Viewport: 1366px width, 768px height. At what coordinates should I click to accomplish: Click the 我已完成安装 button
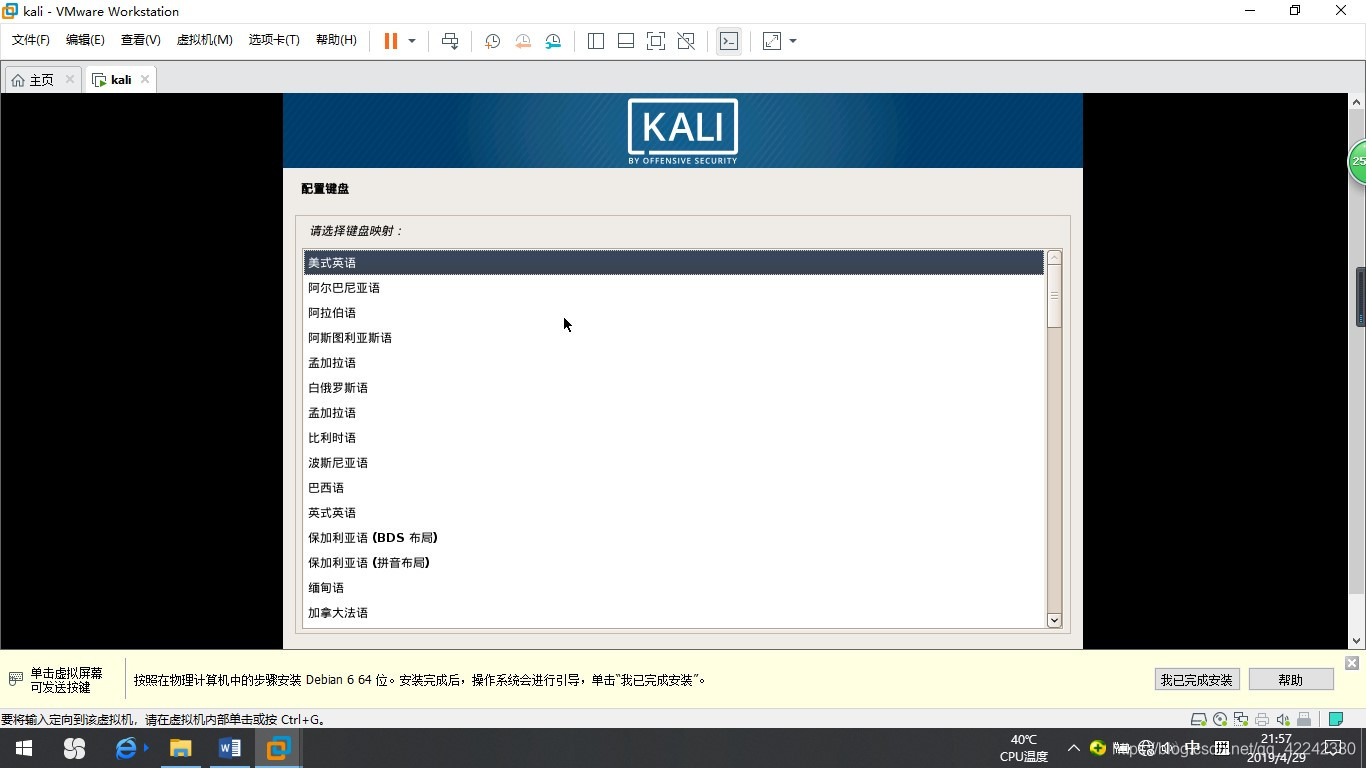pos(1197,680)
